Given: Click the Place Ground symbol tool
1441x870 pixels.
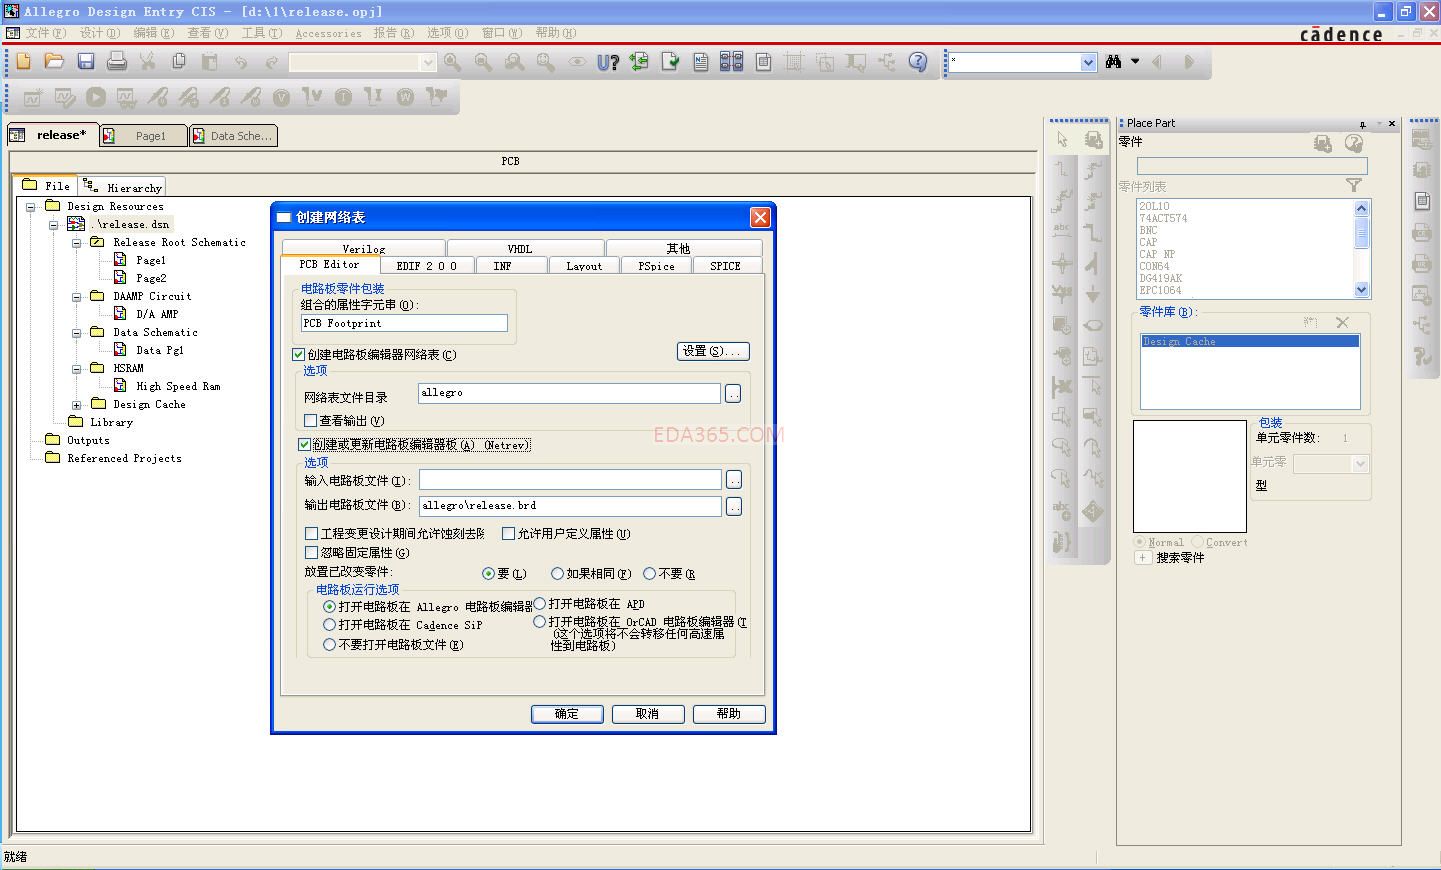Looking at the screenshot, I should point(1093,295).
